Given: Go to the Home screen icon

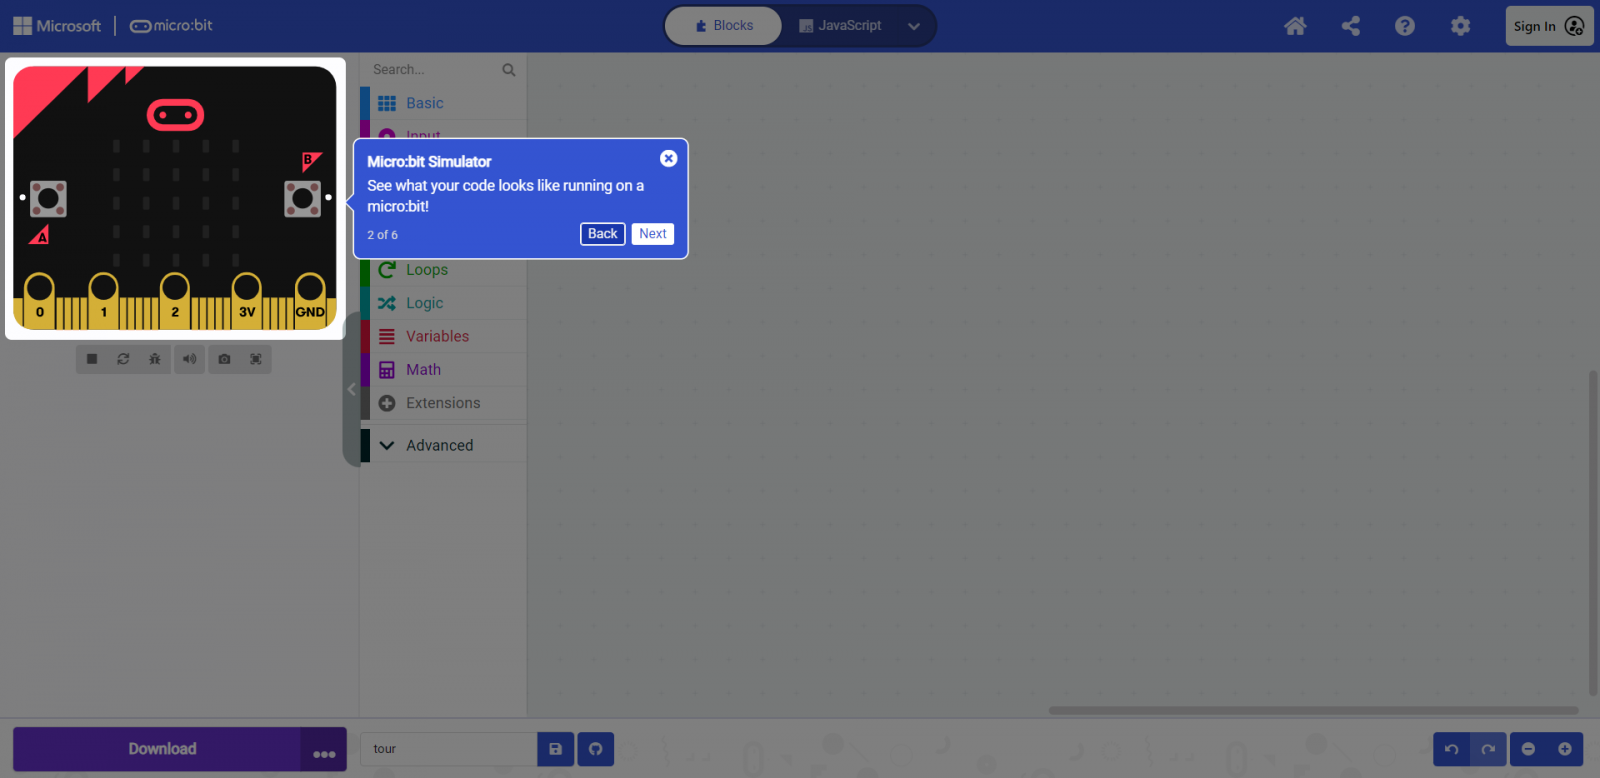Looking at the screenshot, I should [x=1295, y=26].
